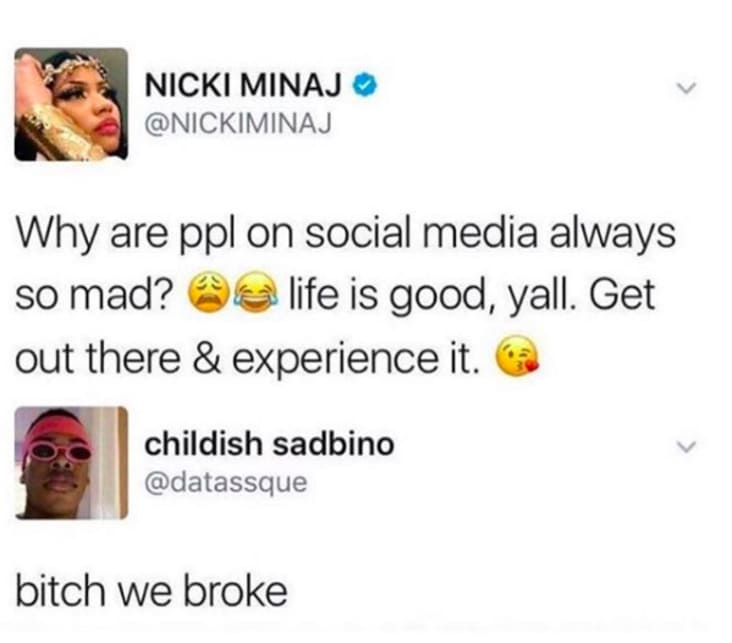Click the blue verified badge beside NICKI MINAJ
The height and width of the screenshot is (643, 732).
coord(364,86)
